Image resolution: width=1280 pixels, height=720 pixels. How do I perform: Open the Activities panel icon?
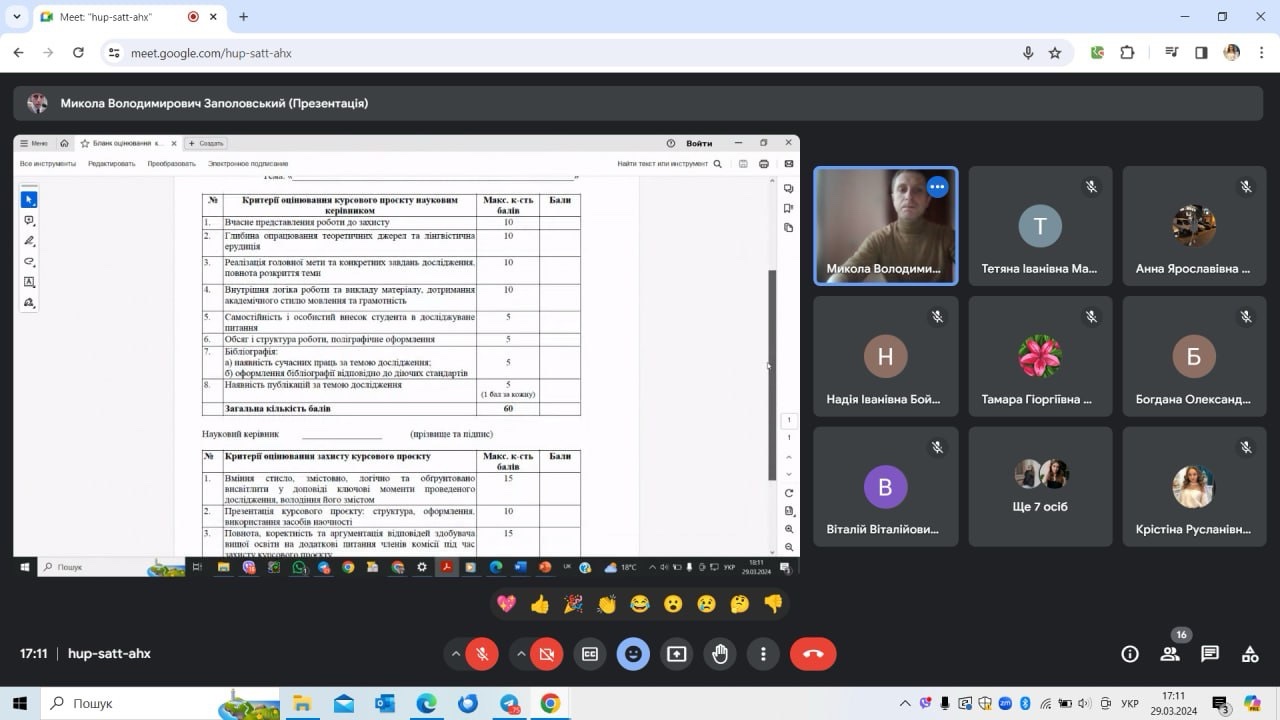(x=1250, y=654)
